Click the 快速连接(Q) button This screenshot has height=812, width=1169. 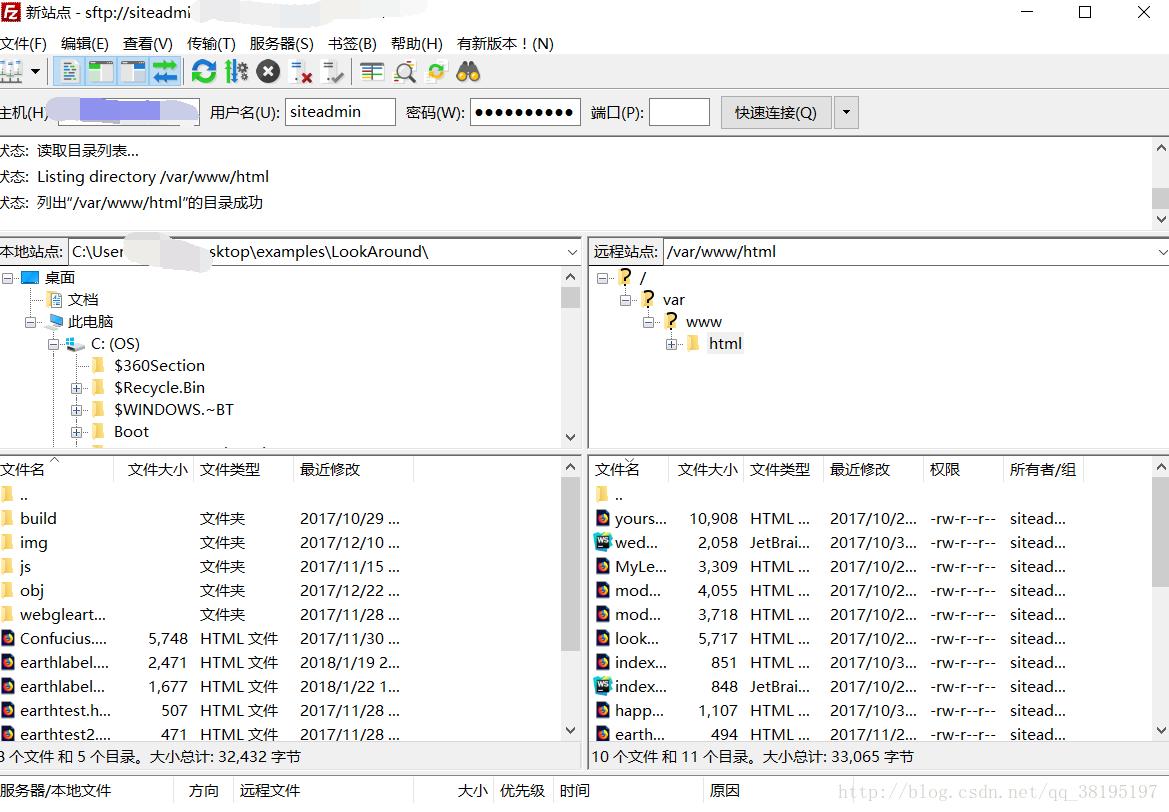[776, 113]
